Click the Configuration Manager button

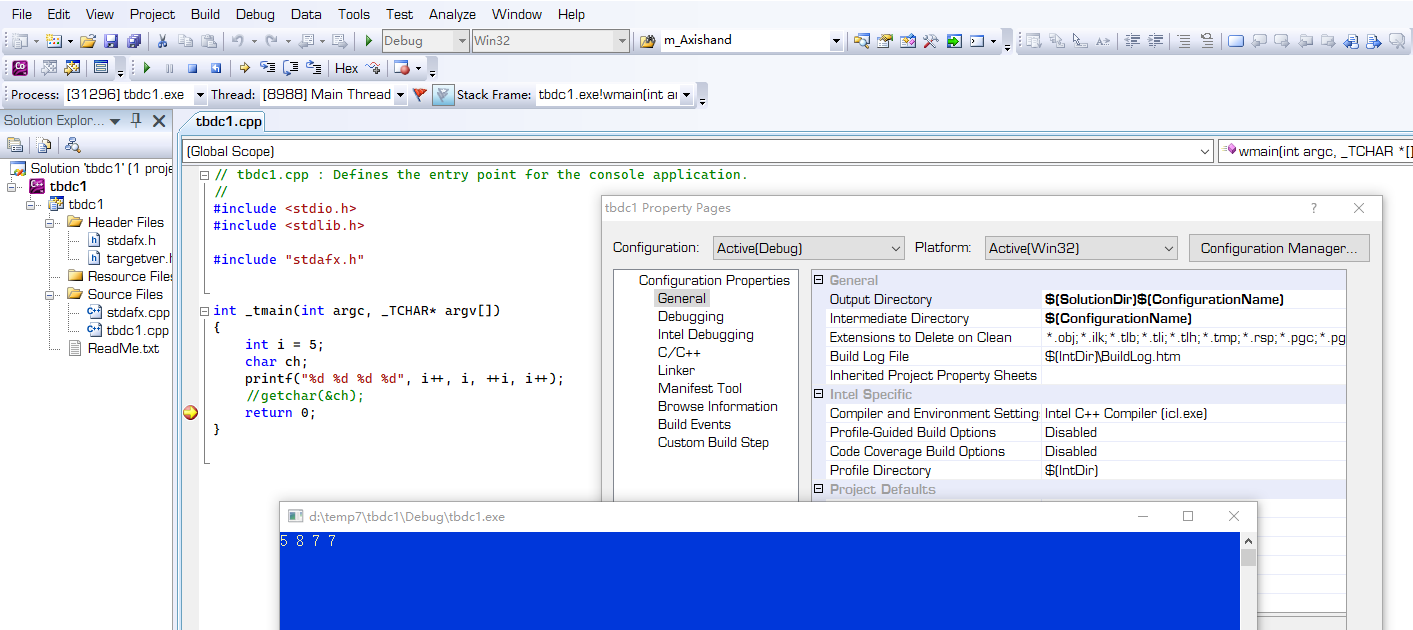pyautogui.click(x=1279, y=248)
